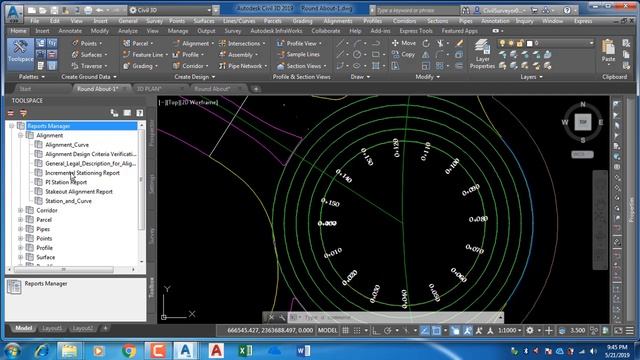
Task: Open the Layer Properties manager
Action: click(x=482, y=54)
